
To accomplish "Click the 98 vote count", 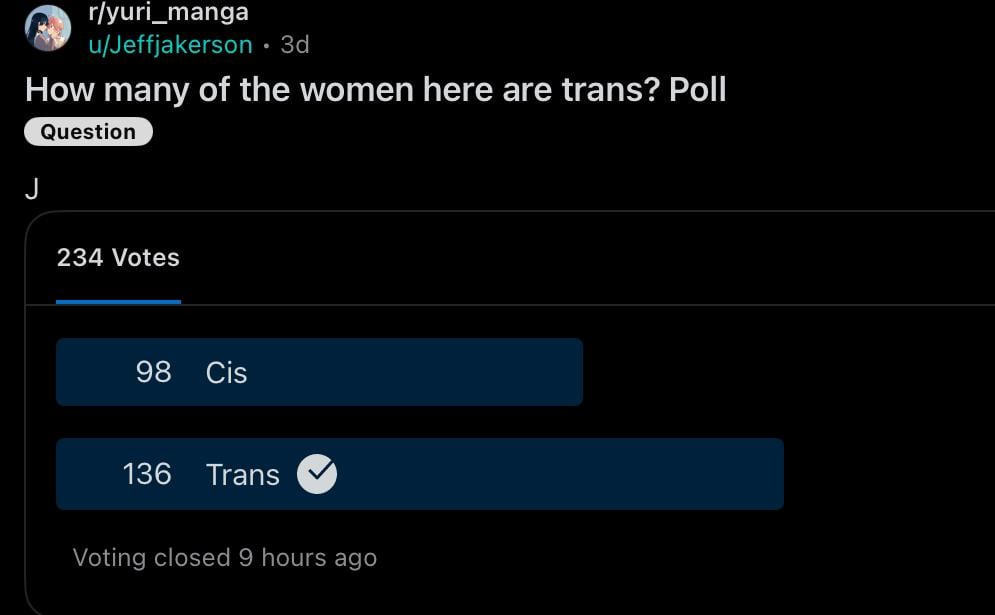I will pyautogui.click(x=154, y=372).
